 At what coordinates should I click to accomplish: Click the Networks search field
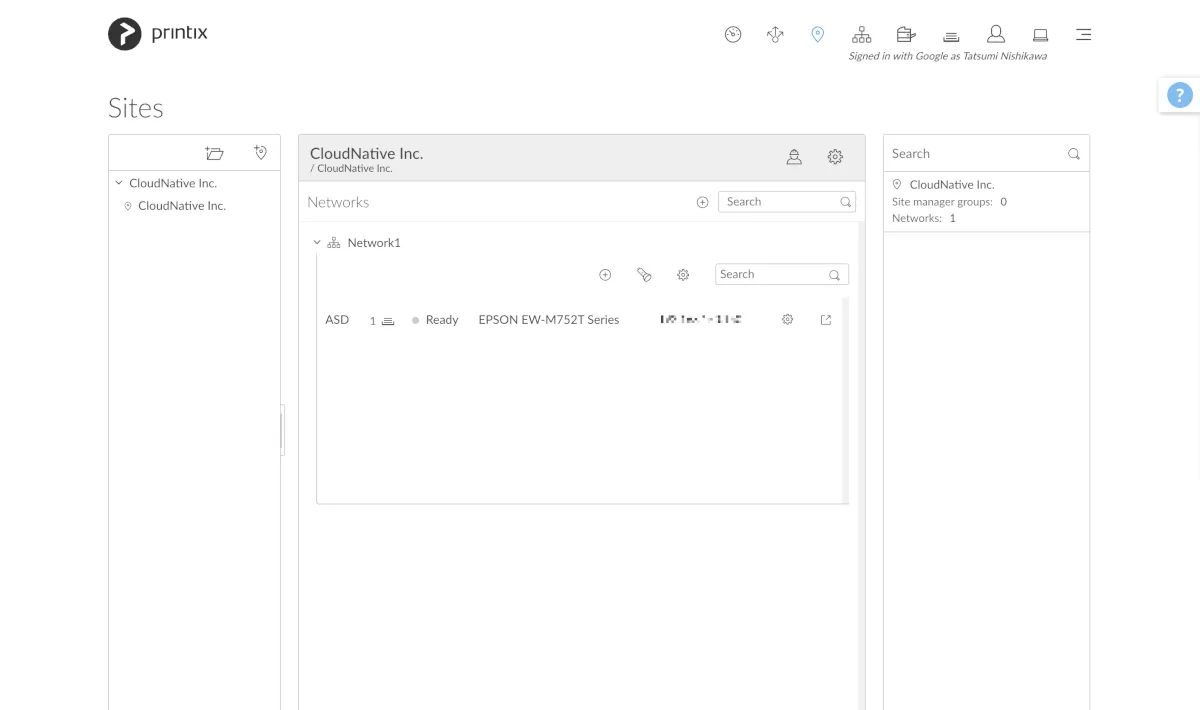[780, 202]
